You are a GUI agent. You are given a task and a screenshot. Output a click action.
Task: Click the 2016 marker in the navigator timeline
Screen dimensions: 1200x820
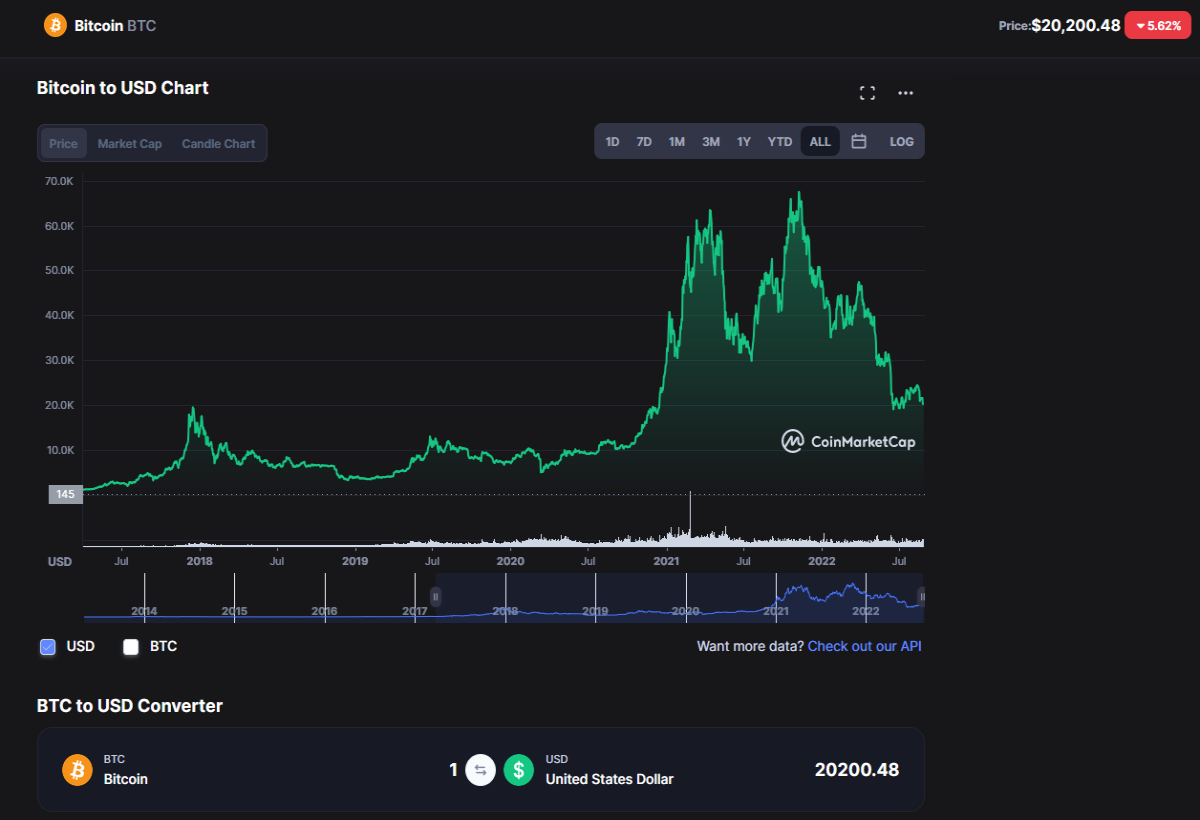[324, 610]
